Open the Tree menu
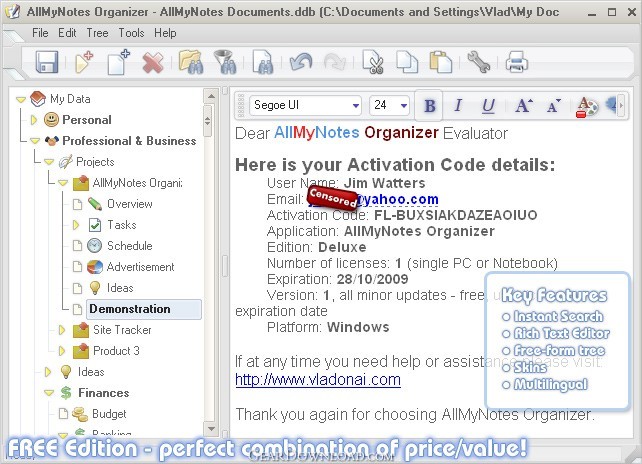This screenshot has width=642, height=464. coord(97,33)
